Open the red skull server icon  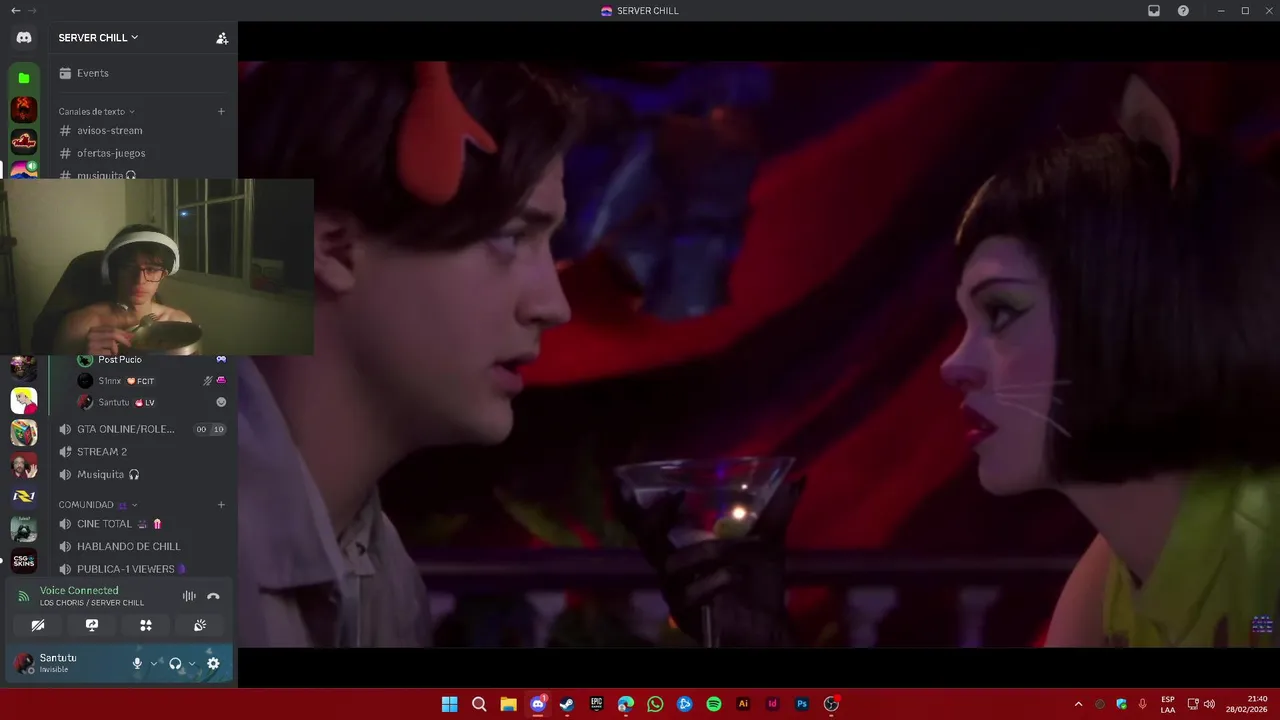tap(24, 109)
